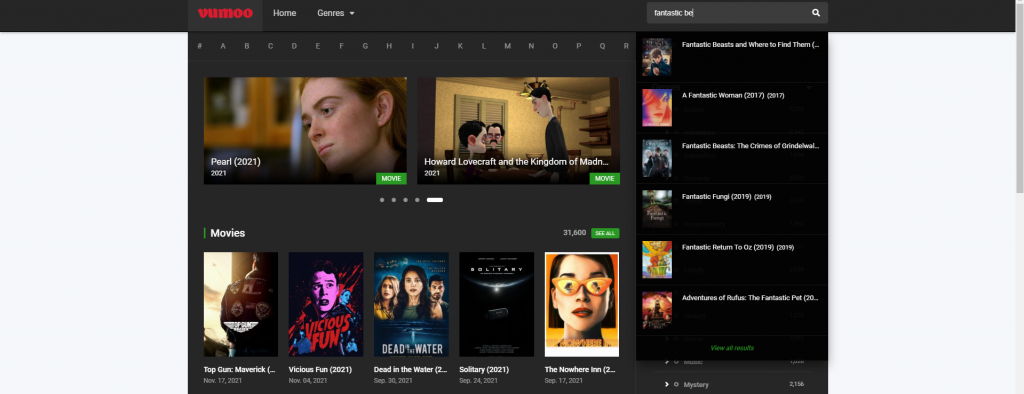
Task: Expand the Mystery genre chevron
Action: click(x=667, y=384)
